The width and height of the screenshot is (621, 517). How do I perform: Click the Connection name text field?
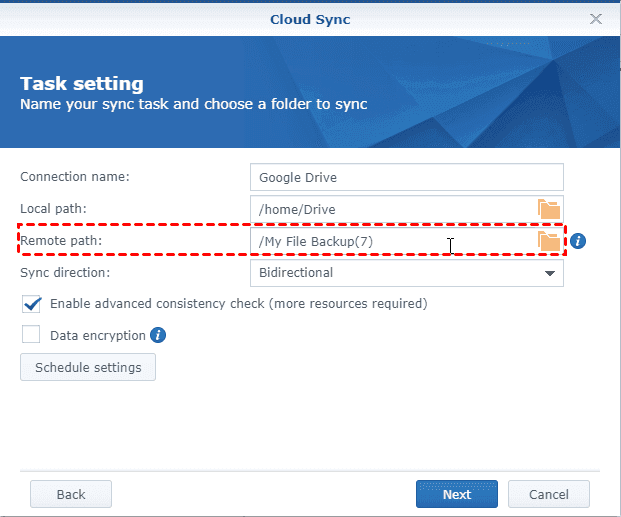pos(406,177)
